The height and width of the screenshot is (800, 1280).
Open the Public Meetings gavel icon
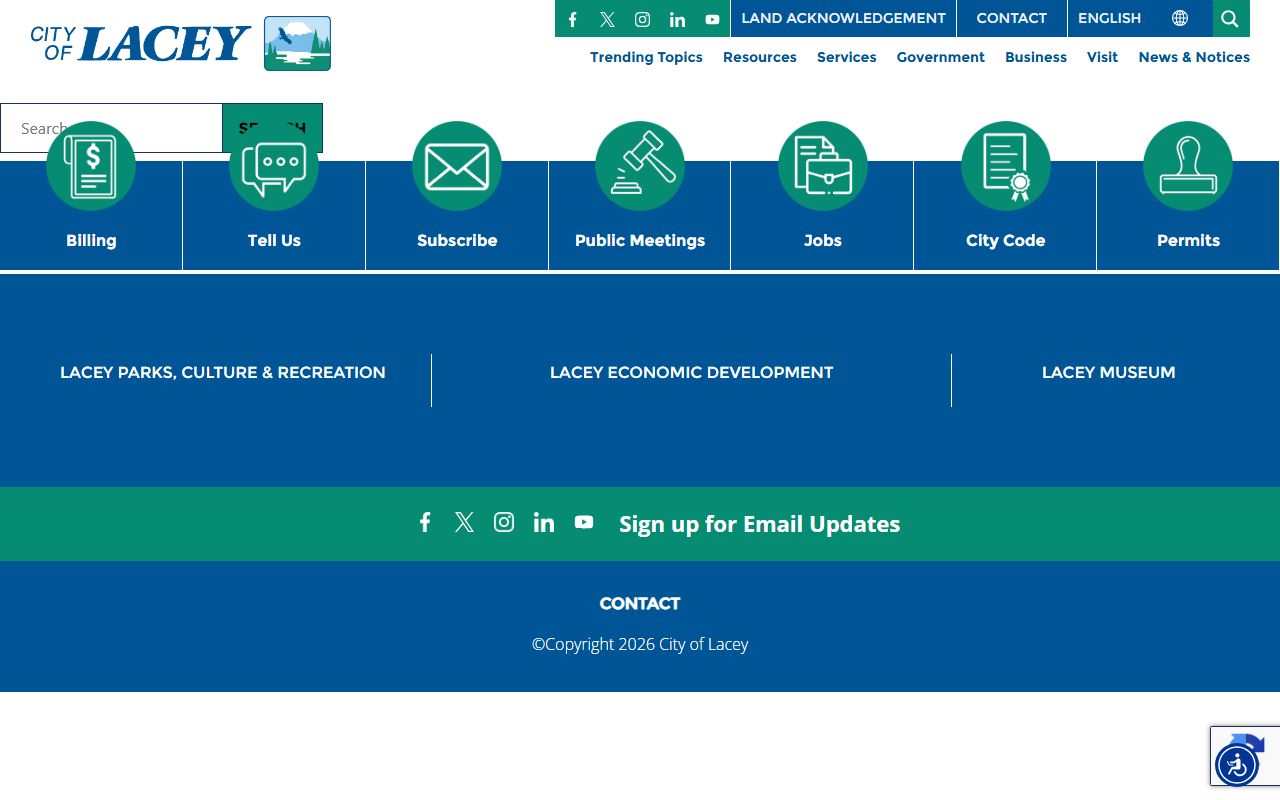point(640,166)
